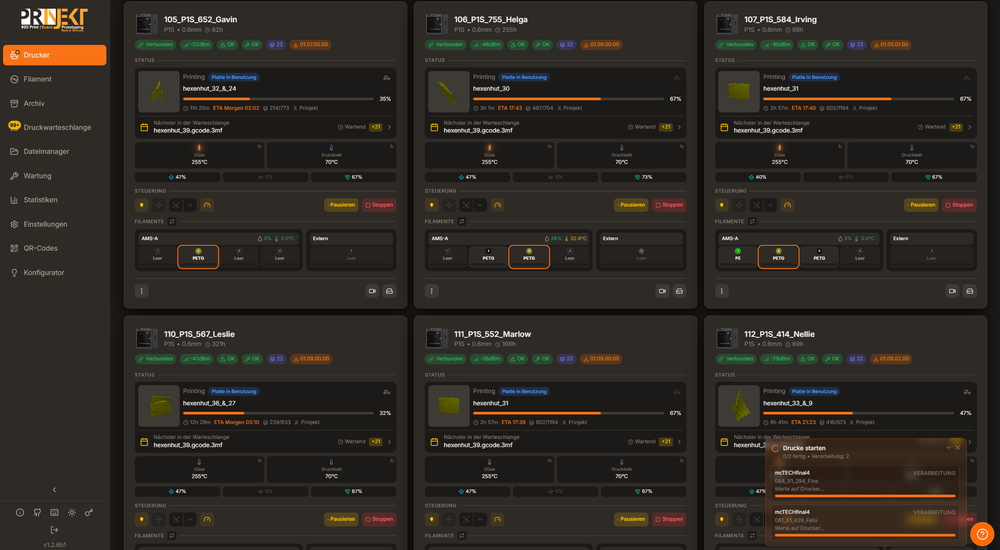Expand Leslie's next-in-queue row with the chevron

click(390, 442)
